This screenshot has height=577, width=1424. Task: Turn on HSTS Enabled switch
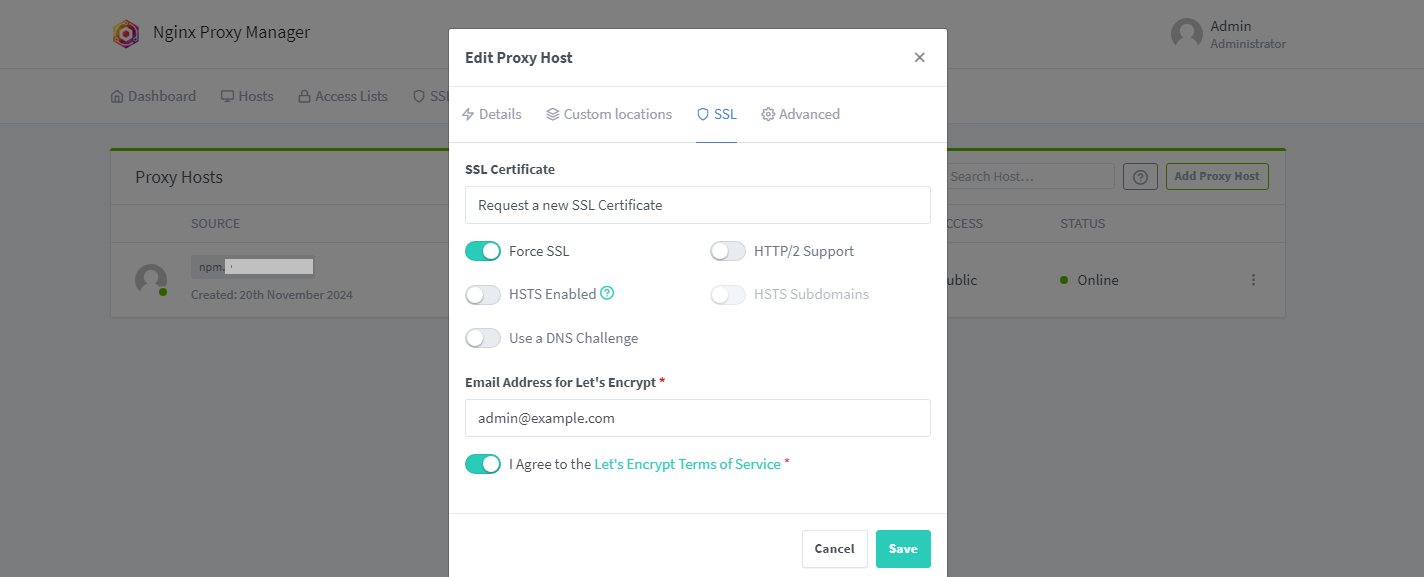(x=483, y=295)
